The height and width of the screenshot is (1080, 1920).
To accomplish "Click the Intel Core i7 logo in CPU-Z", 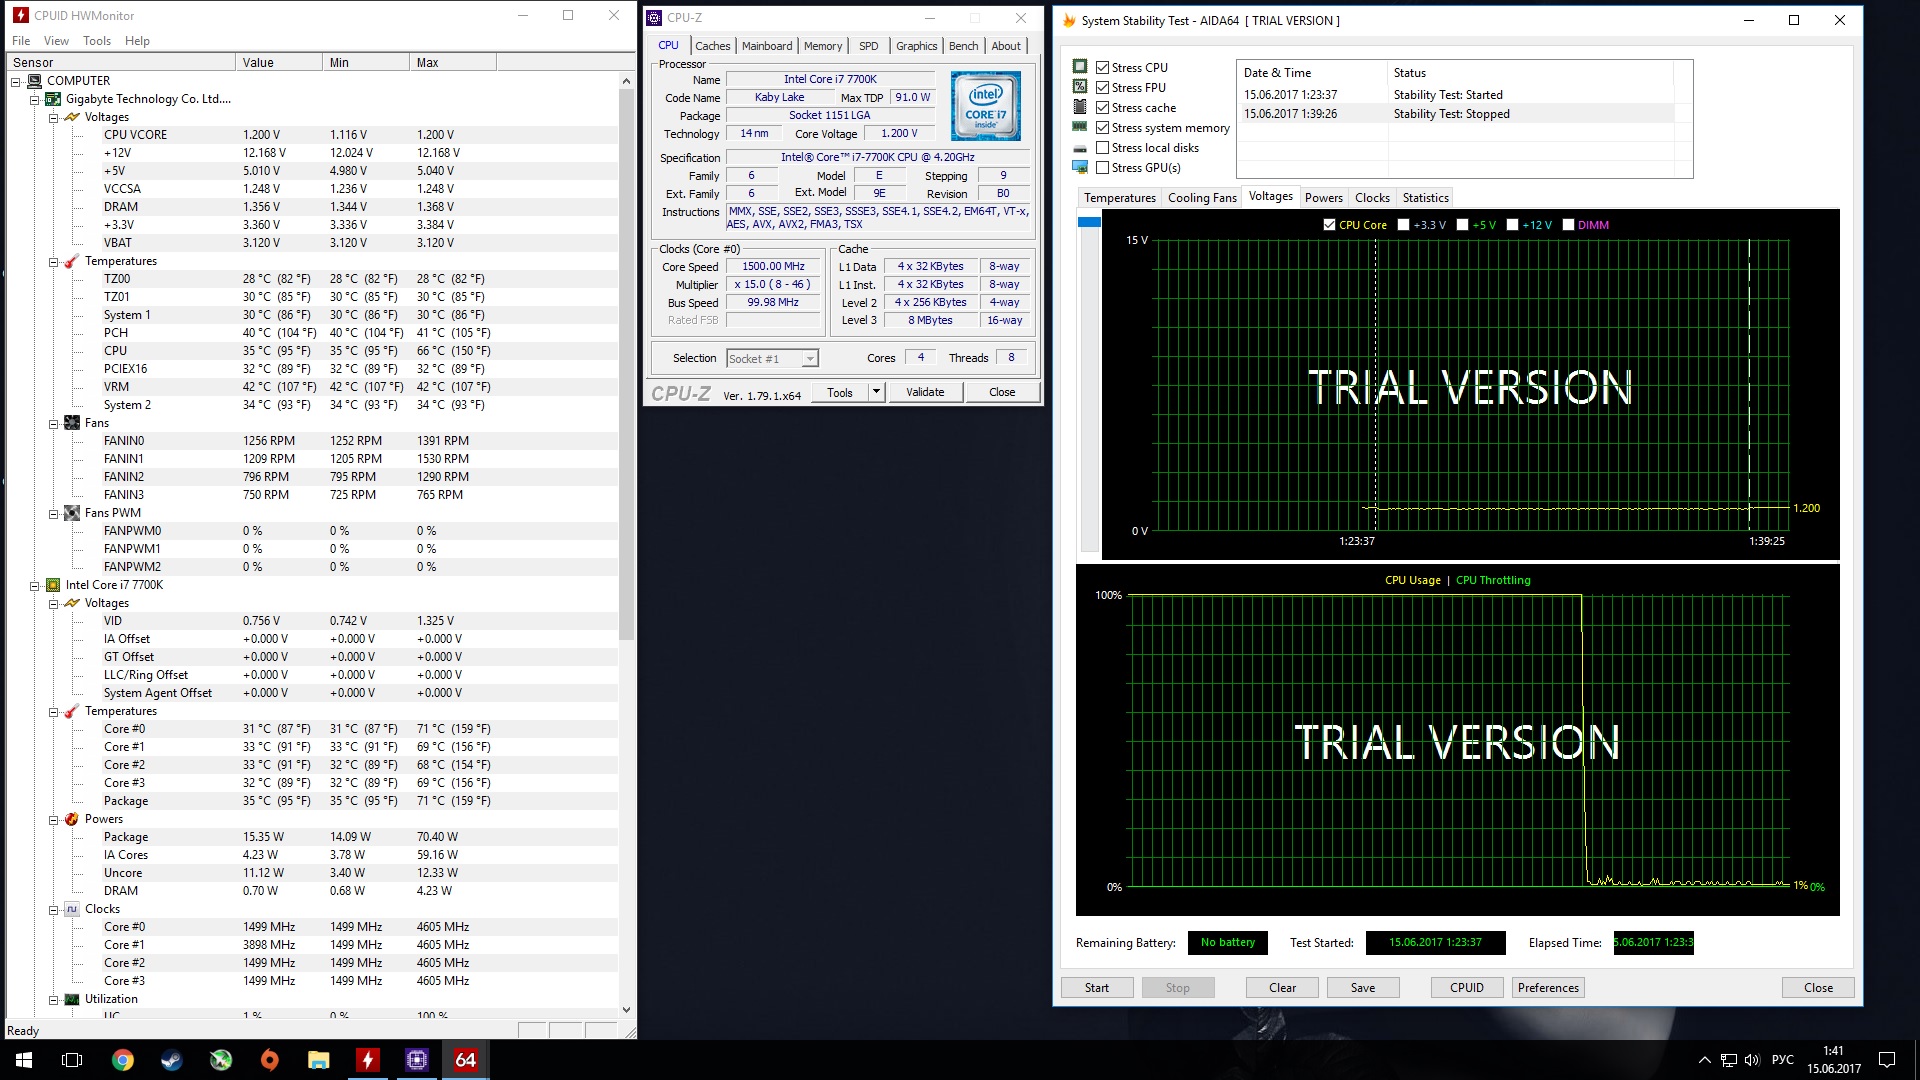I will [985, 106].
